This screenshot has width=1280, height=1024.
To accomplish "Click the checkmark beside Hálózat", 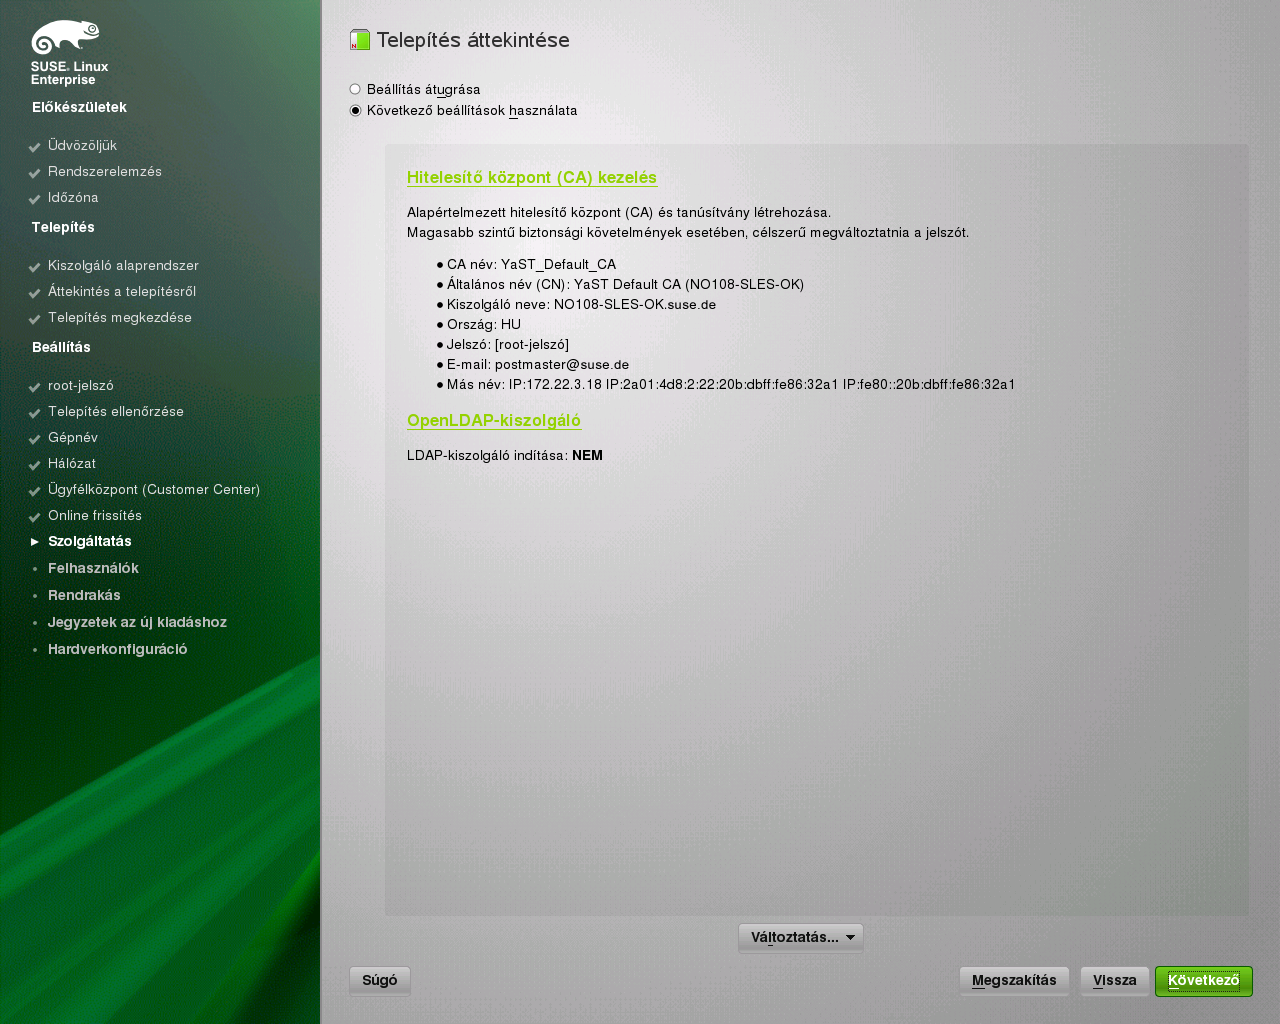I will (x=35, y=465).
